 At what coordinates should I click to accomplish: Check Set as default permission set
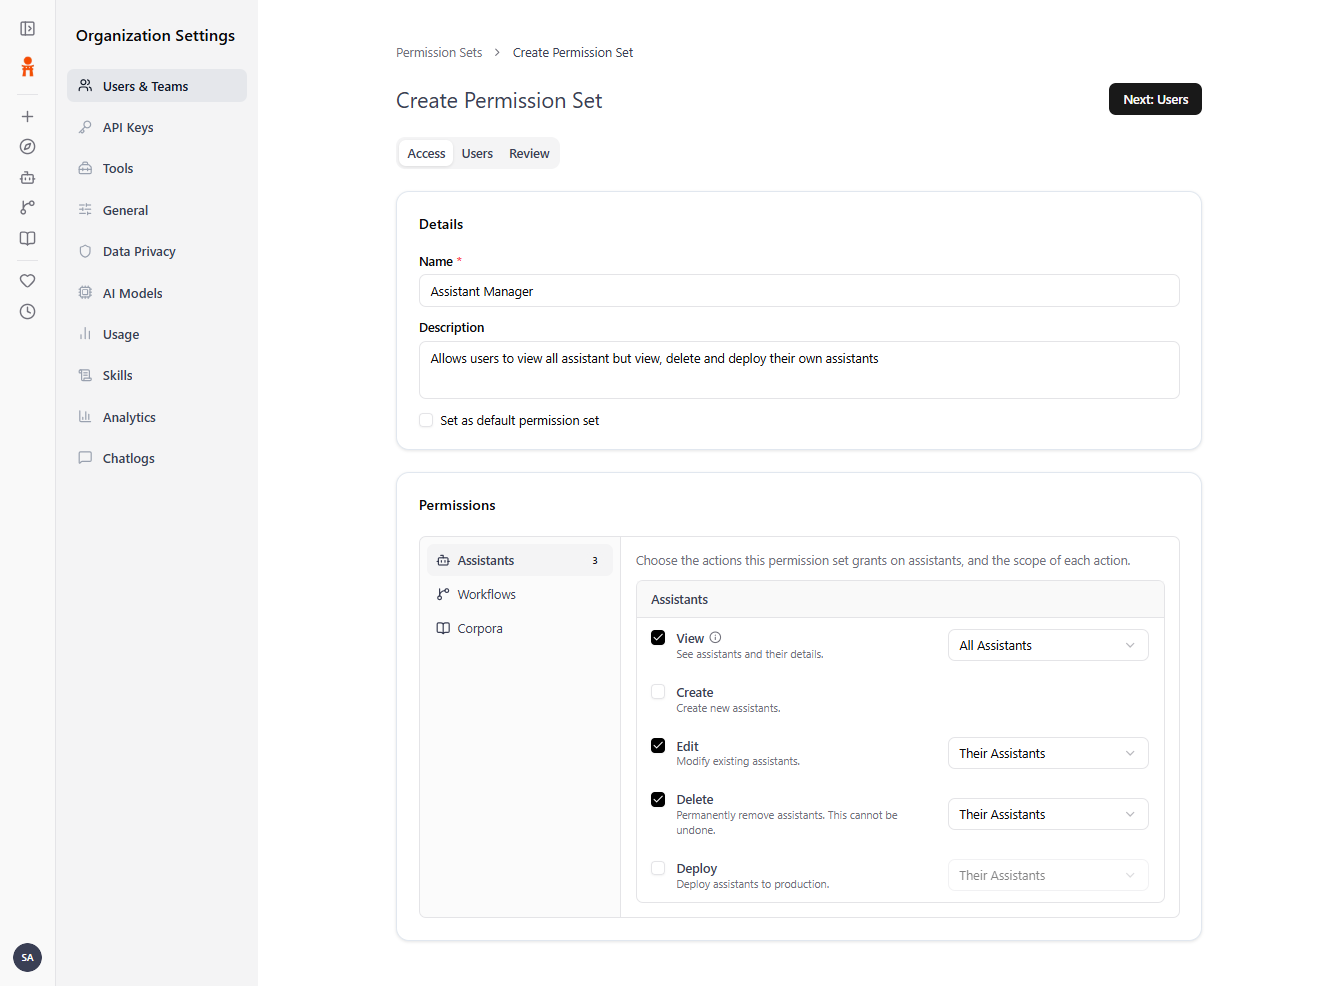[x=426, y=420]
